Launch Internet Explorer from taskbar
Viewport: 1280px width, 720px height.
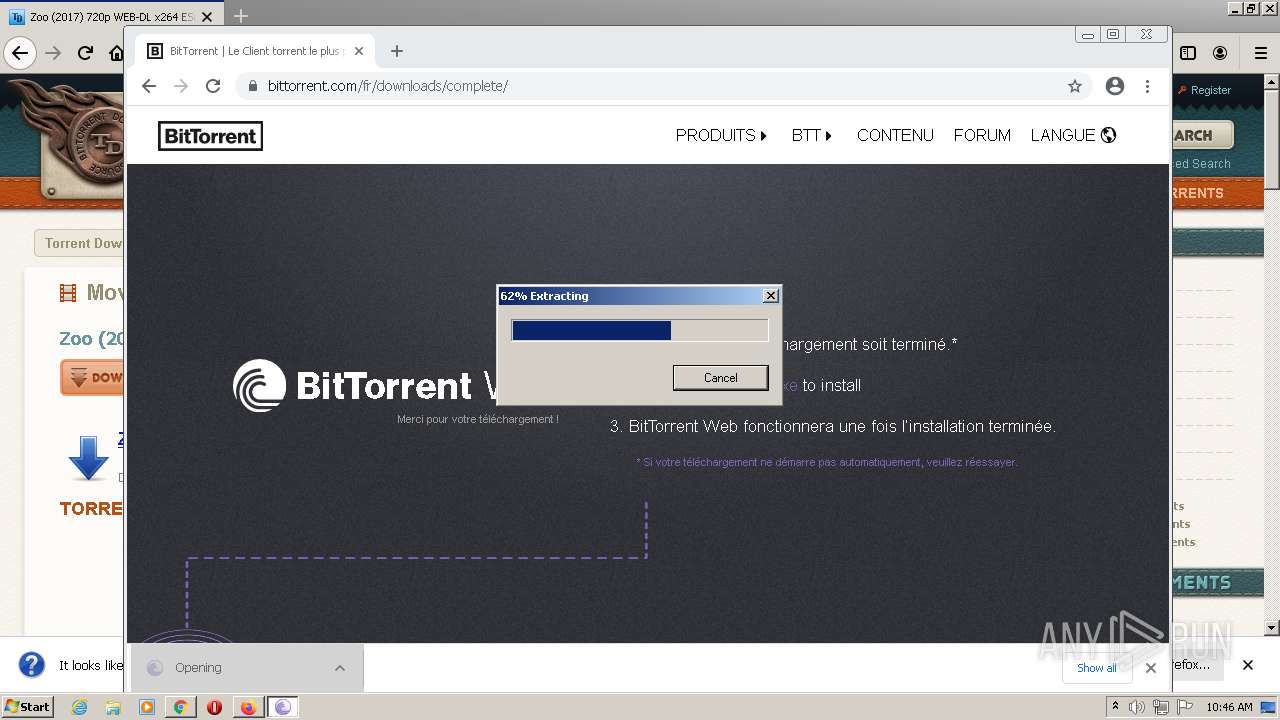tap(80, 707)
